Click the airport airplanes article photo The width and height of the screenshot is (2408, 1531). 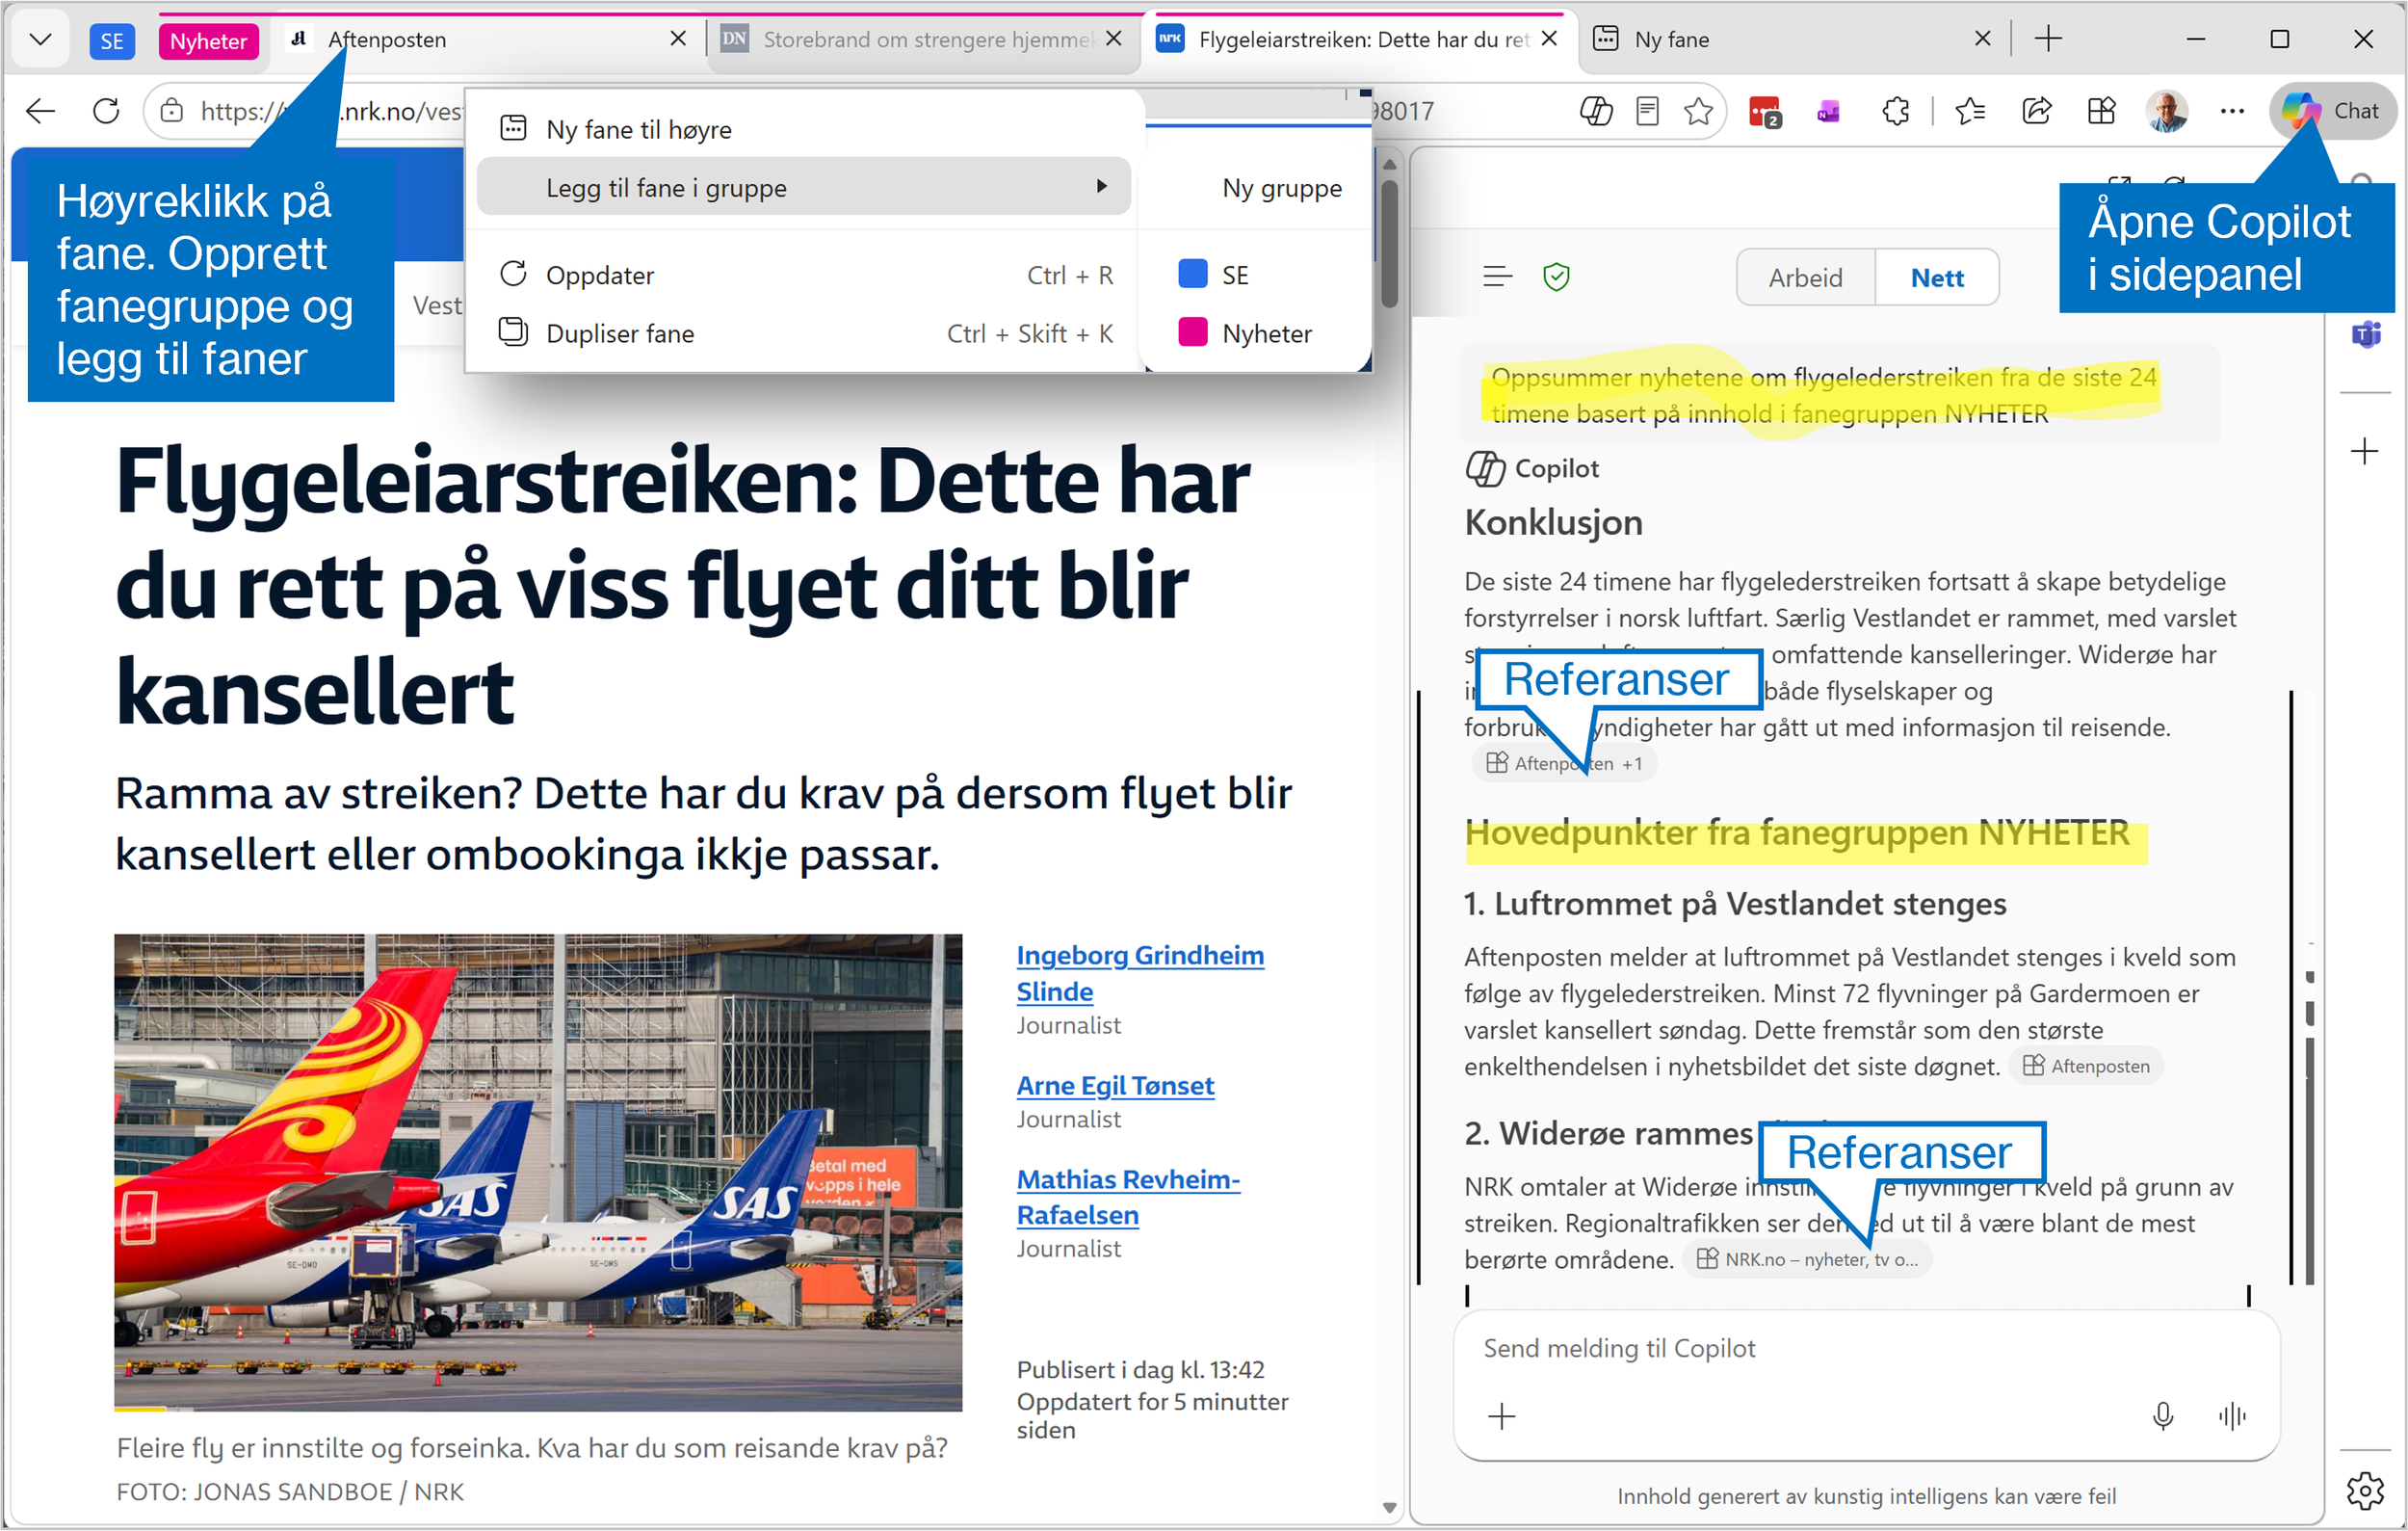point(538,1173)
